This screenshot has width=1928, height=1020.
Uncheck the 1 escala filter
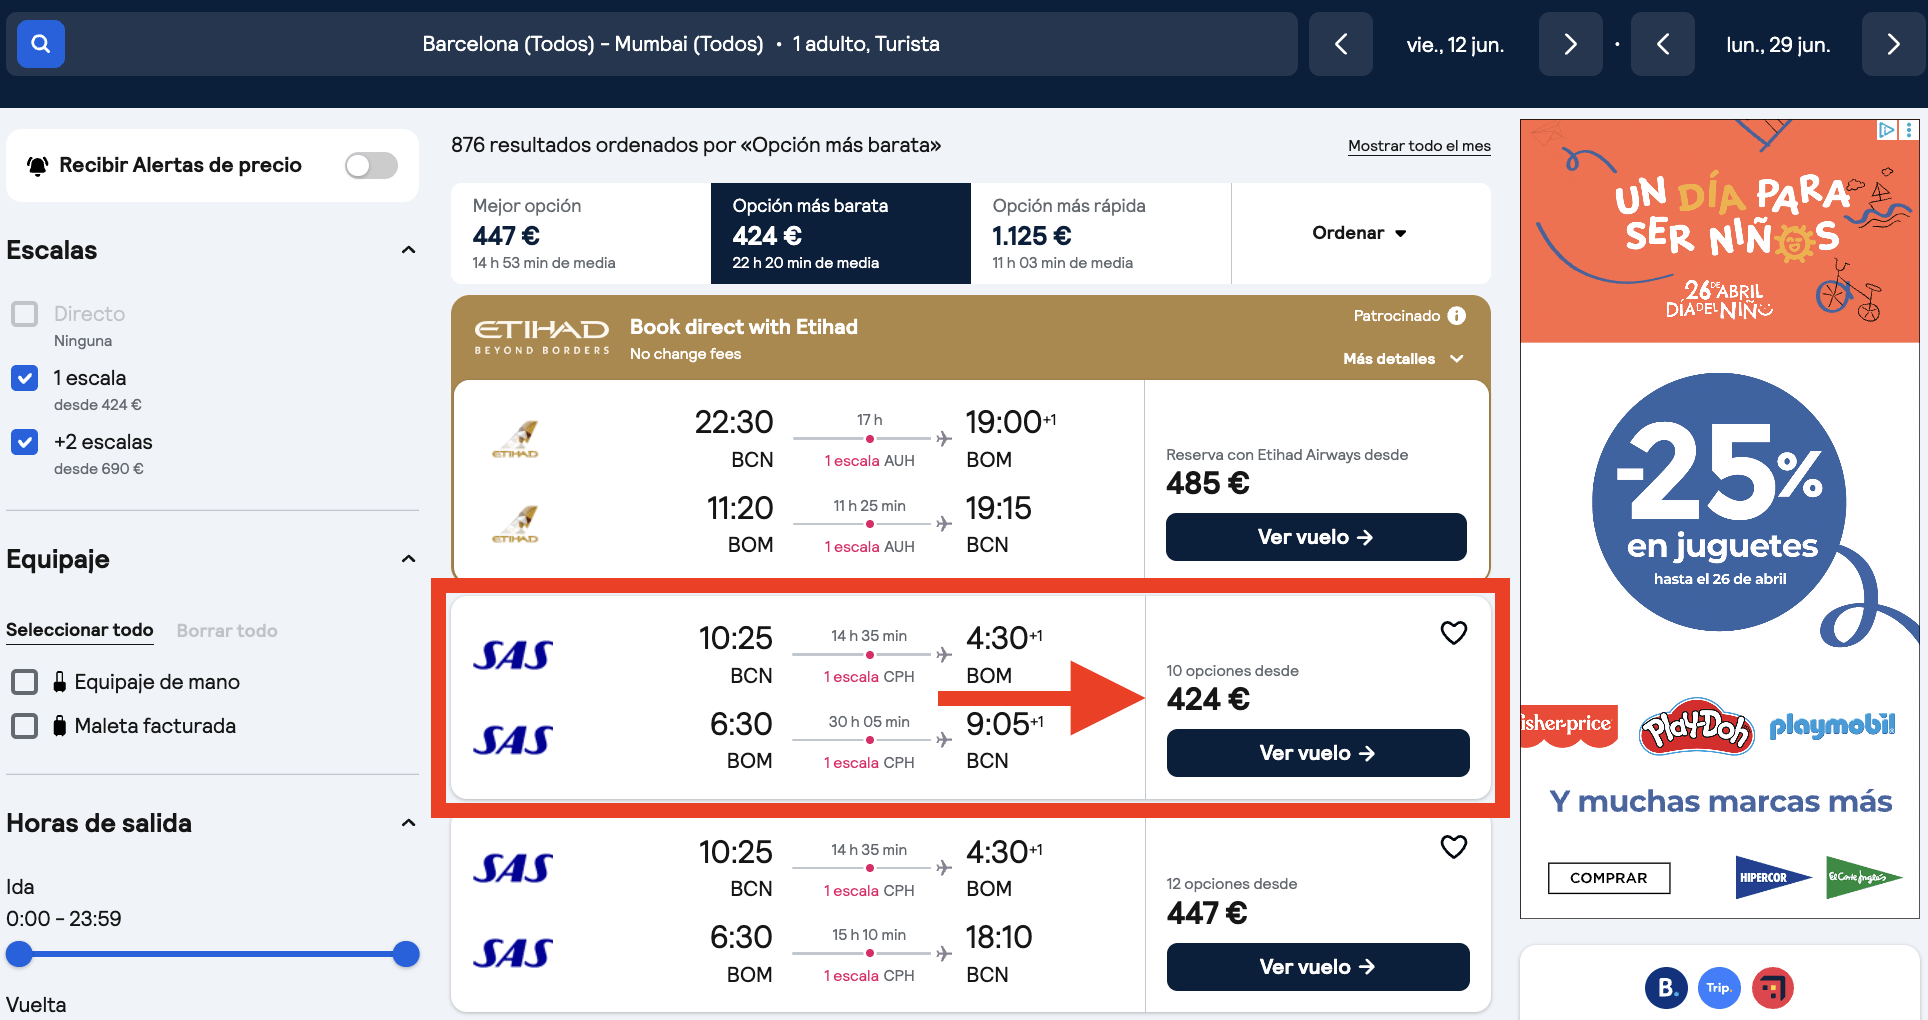pos(24,378)
